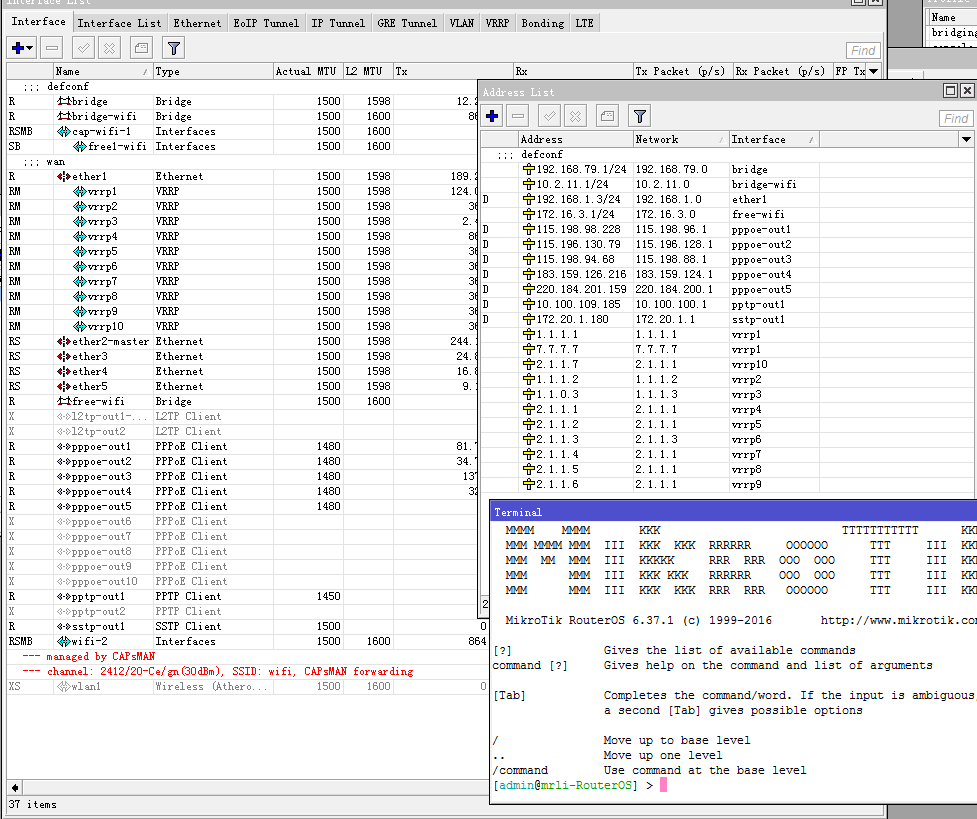The height and width of the screenshot is (819, 977).
Task: Open comment button in Address List toolbar
Action: pyautogui.click(x=608, y=116)
